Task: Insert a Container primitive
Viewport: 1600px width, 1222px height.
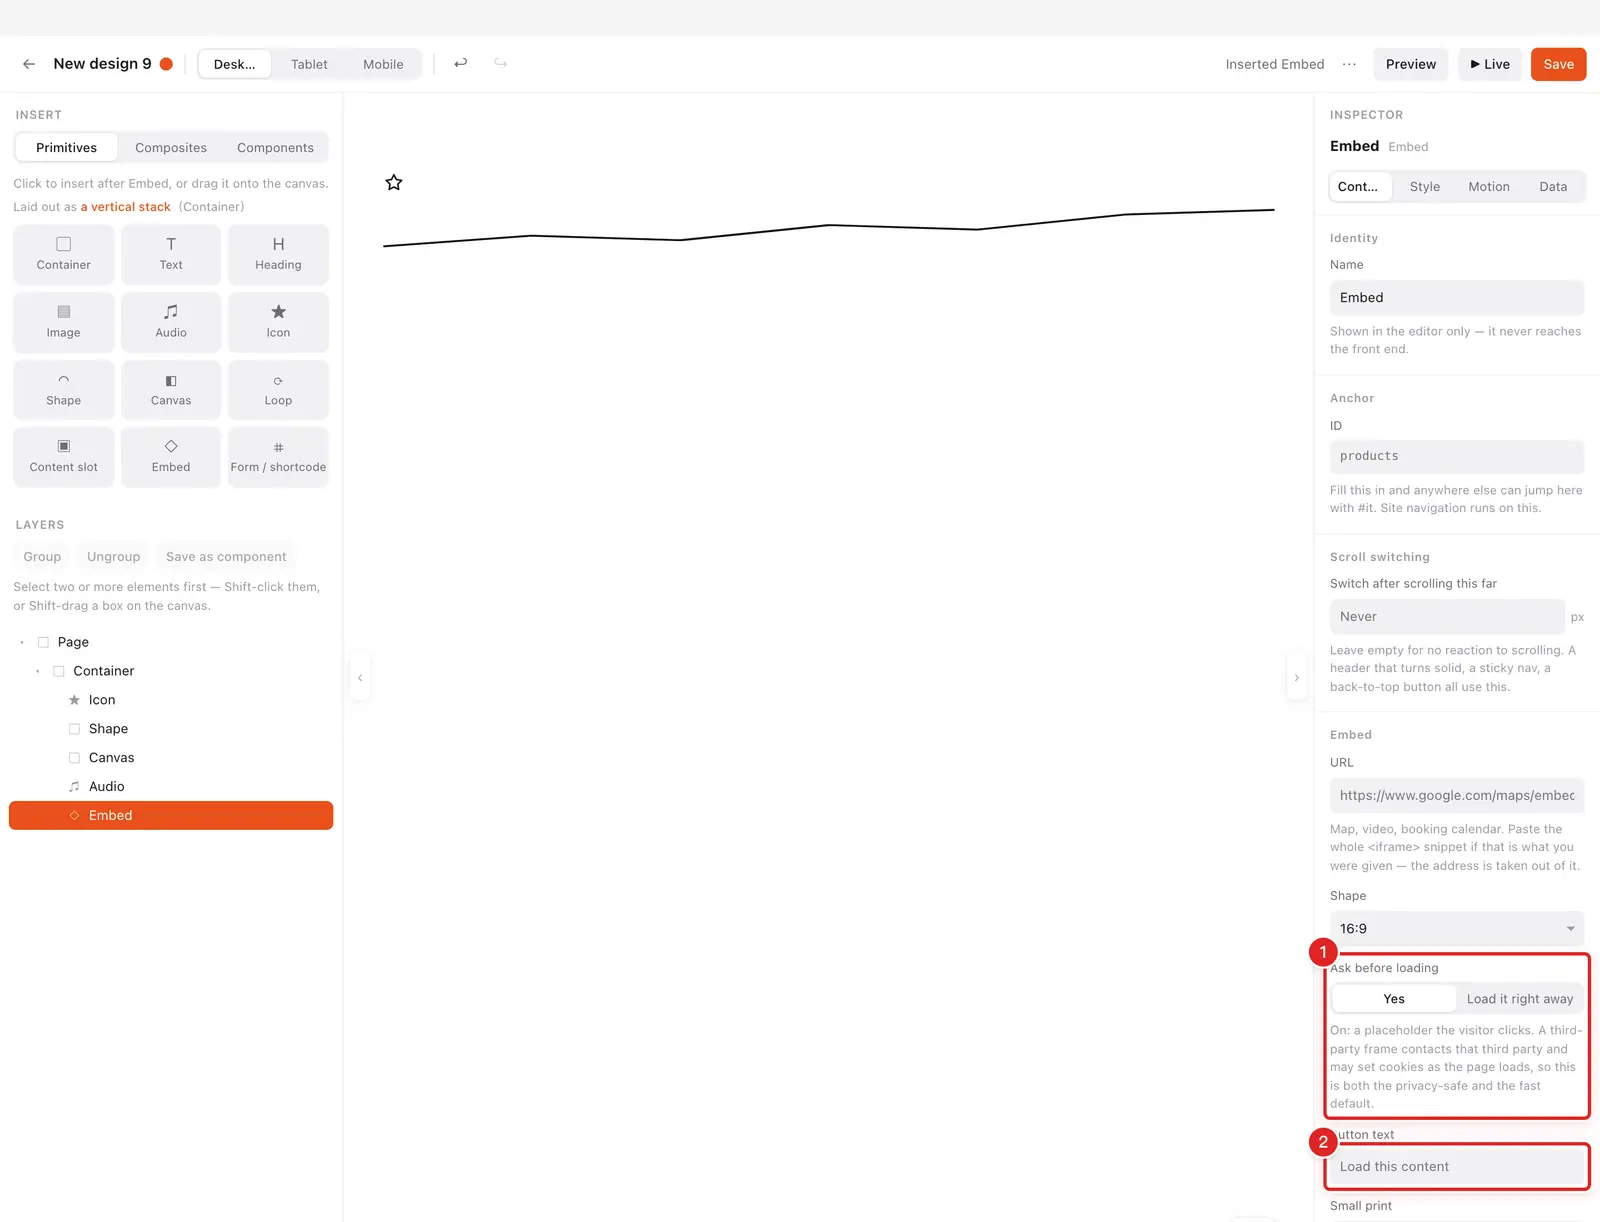Action: tap(64, 255)
